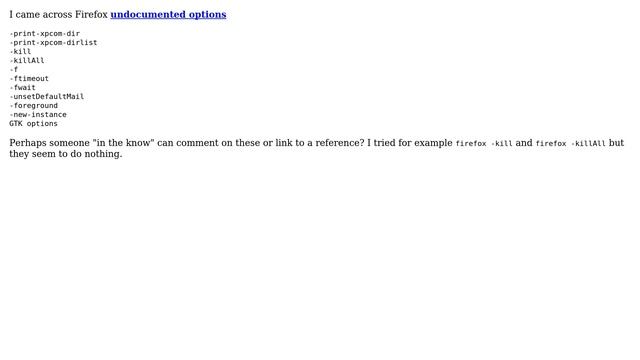Click the -print-xpcom-dir line in the code block
Screen dimensions: 640x360
click(x=44, y=33)
